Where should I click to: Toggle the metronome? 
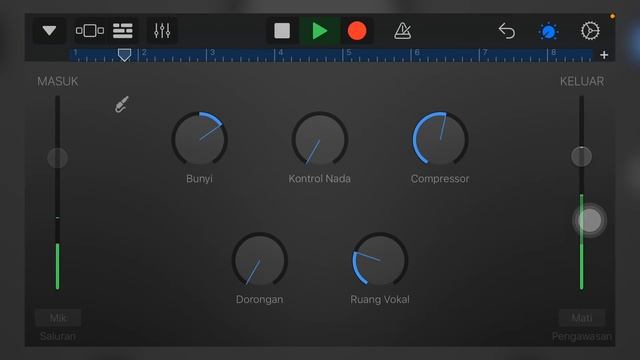(x=402, y=31)
